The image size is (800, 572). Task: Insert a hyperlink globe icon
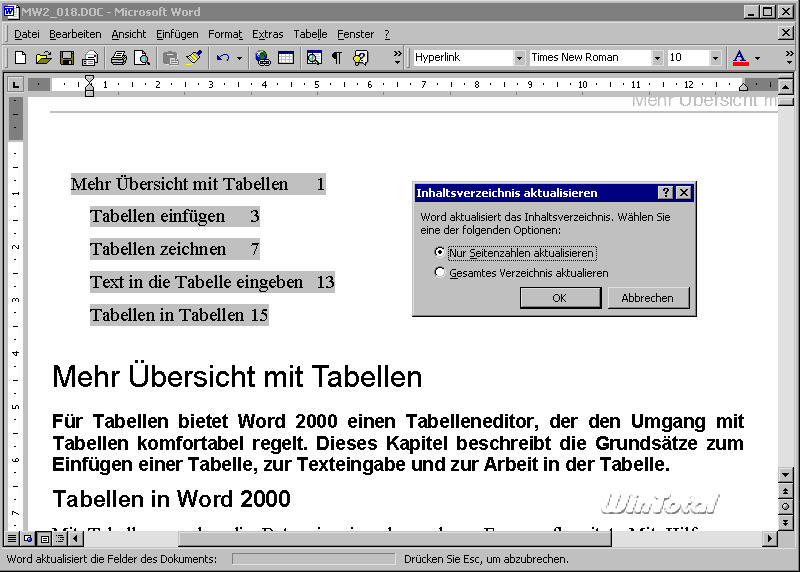pyautogui.click(x=263, y=58)
